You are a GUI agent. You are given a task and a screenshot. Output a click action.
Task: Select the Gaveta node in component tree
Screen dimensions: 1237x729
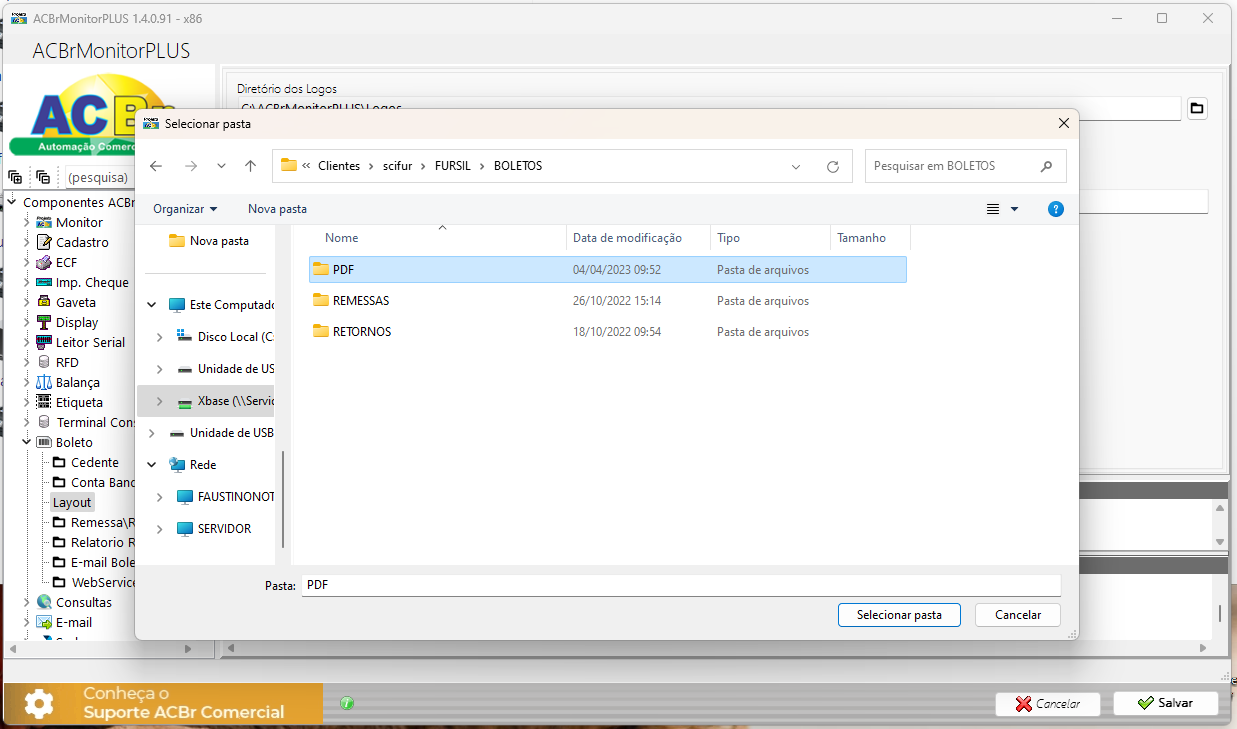[76, 302]
